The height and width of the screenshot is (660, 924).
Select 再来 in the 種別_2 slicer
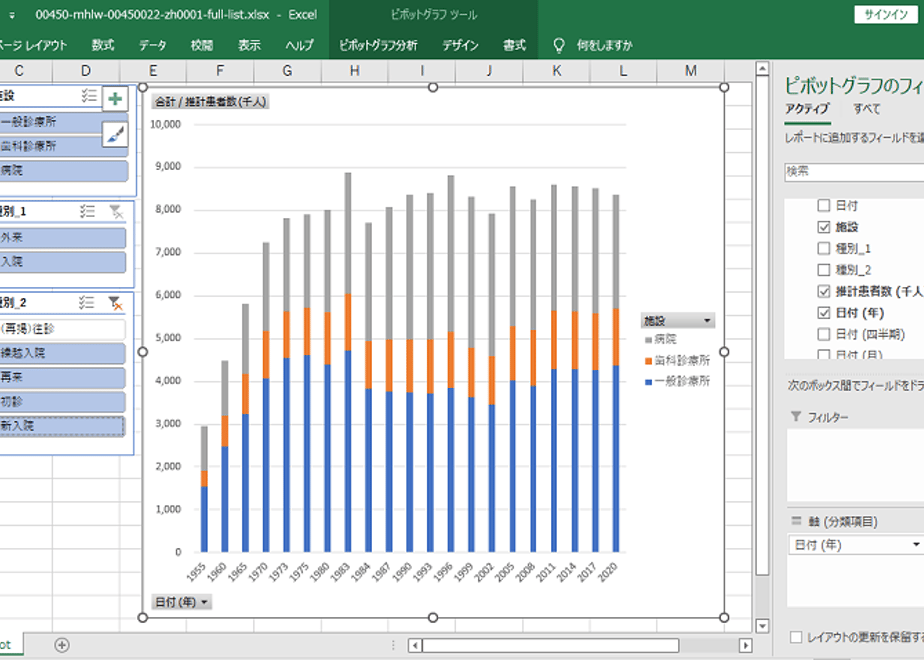pyautogui.click(x=62, y=377)
